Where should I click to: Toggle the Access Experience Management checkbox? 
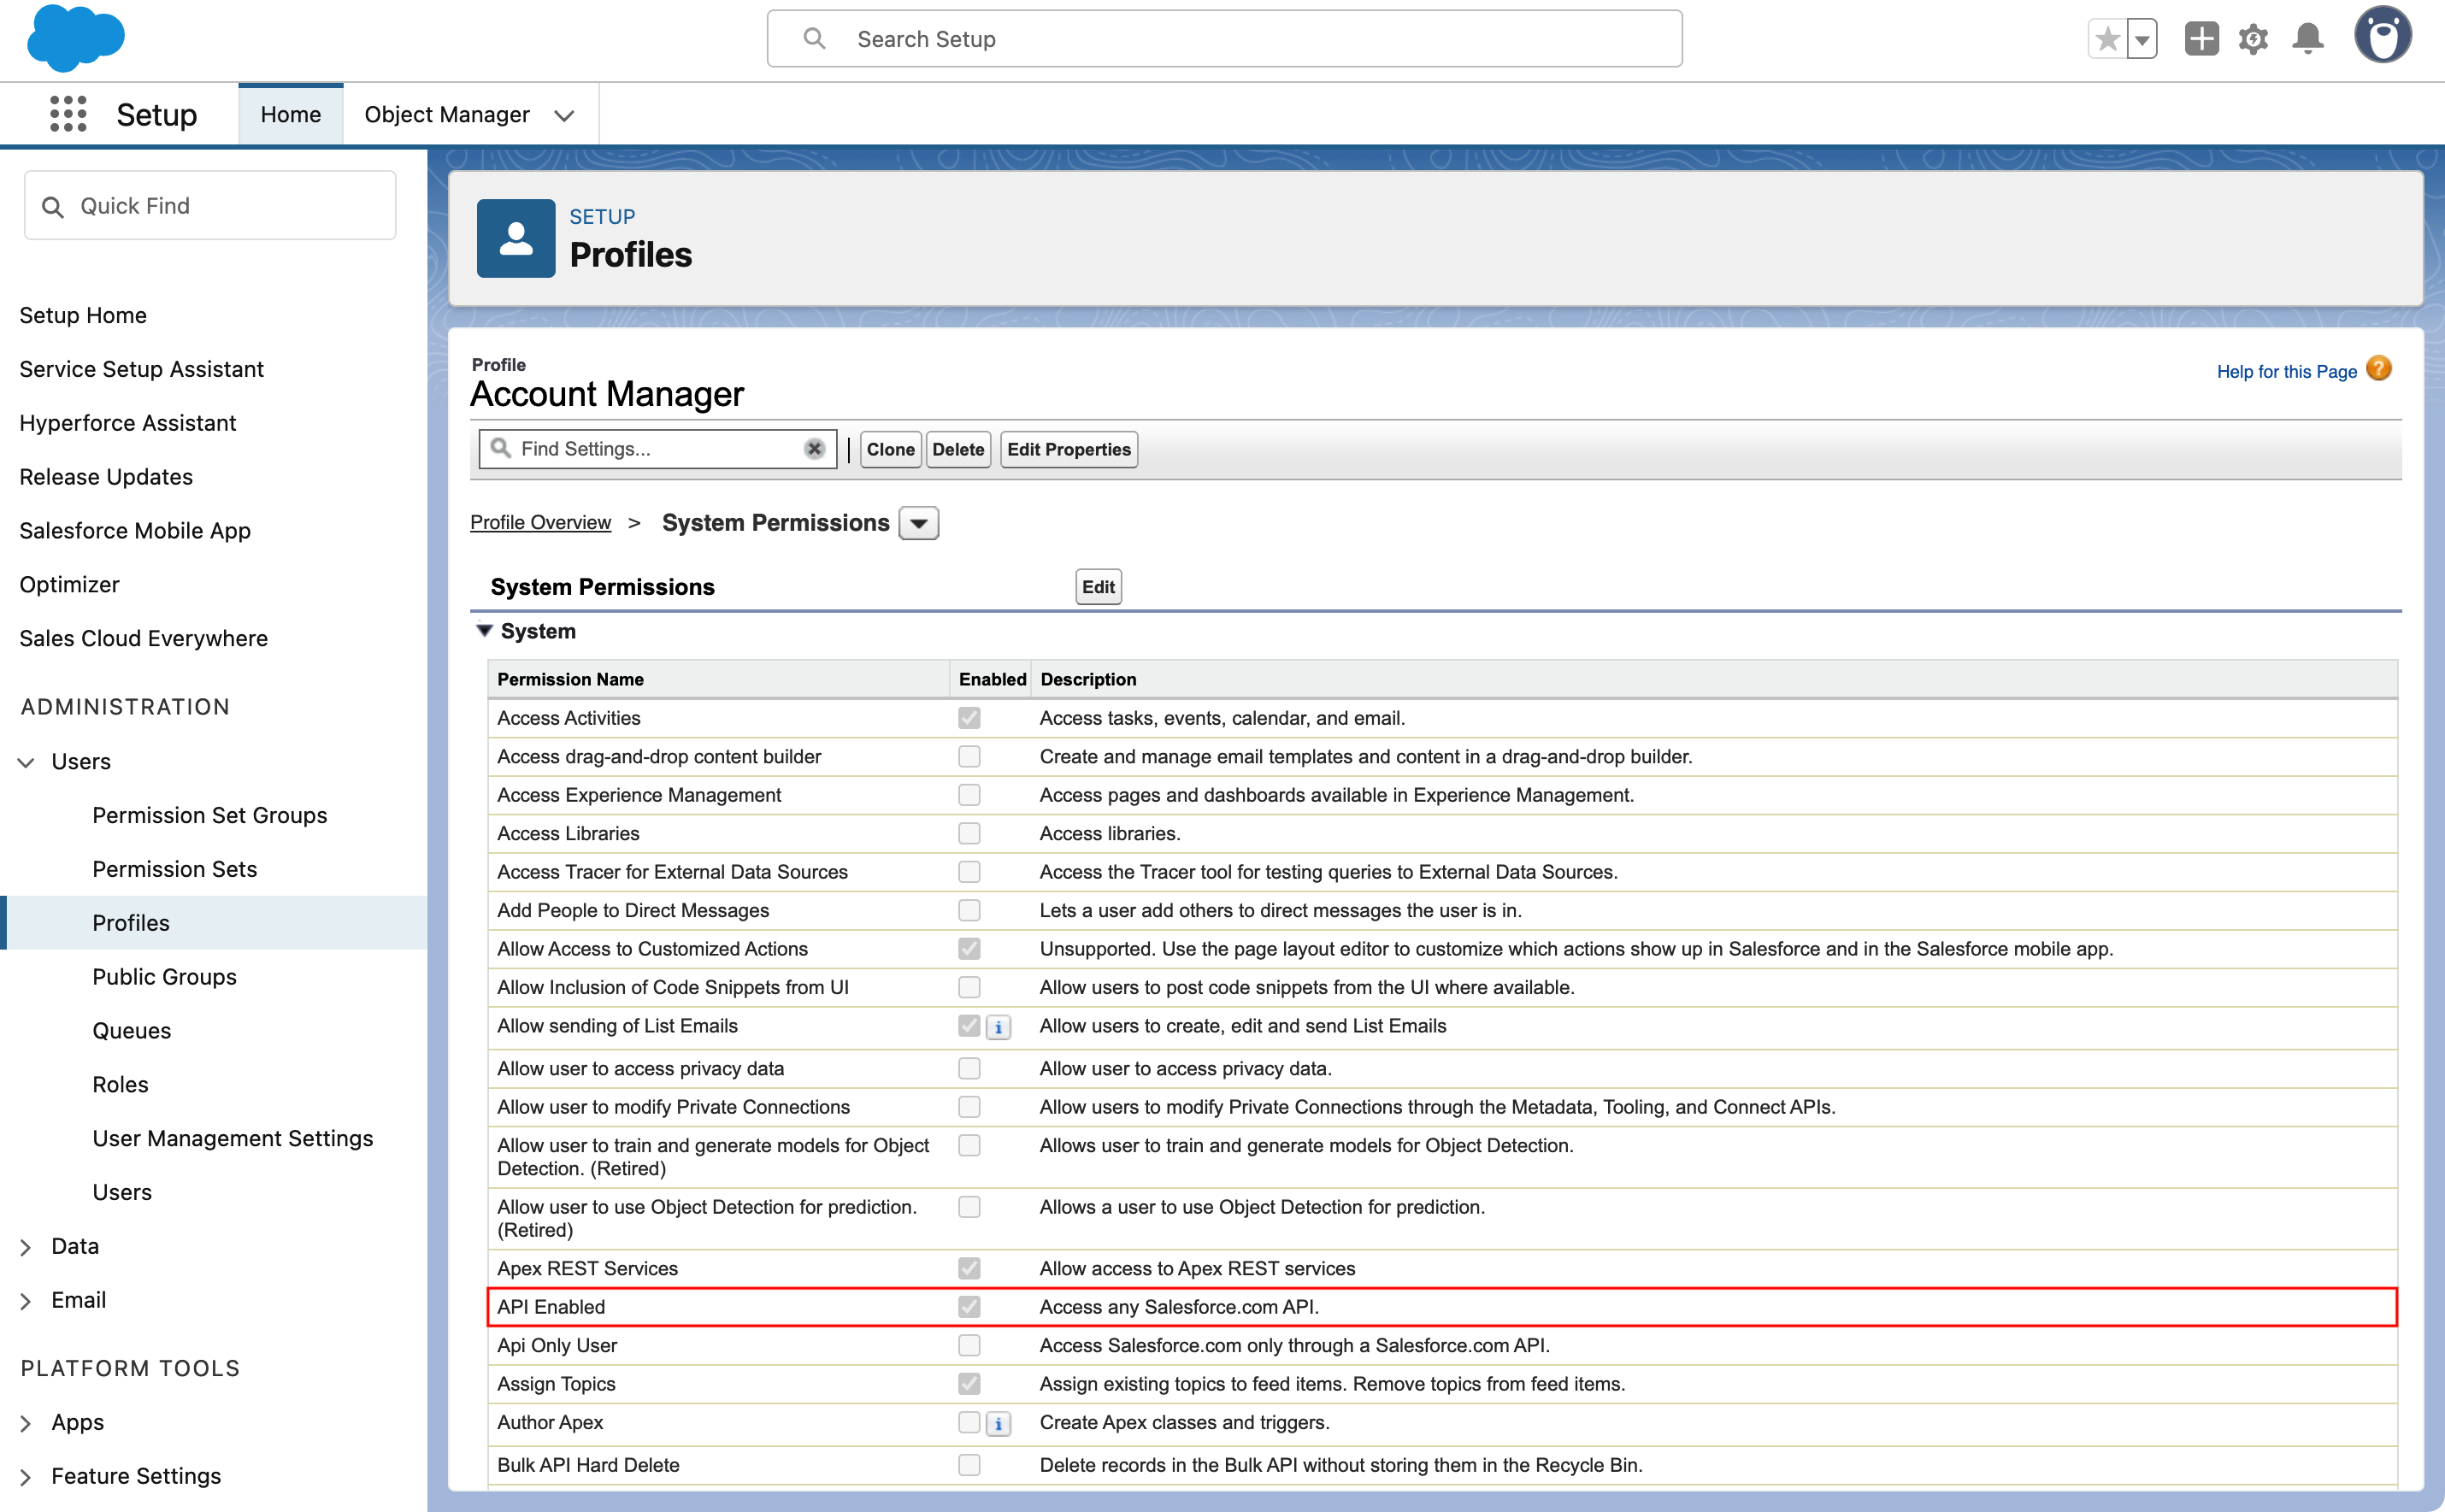tap(969, 795)
